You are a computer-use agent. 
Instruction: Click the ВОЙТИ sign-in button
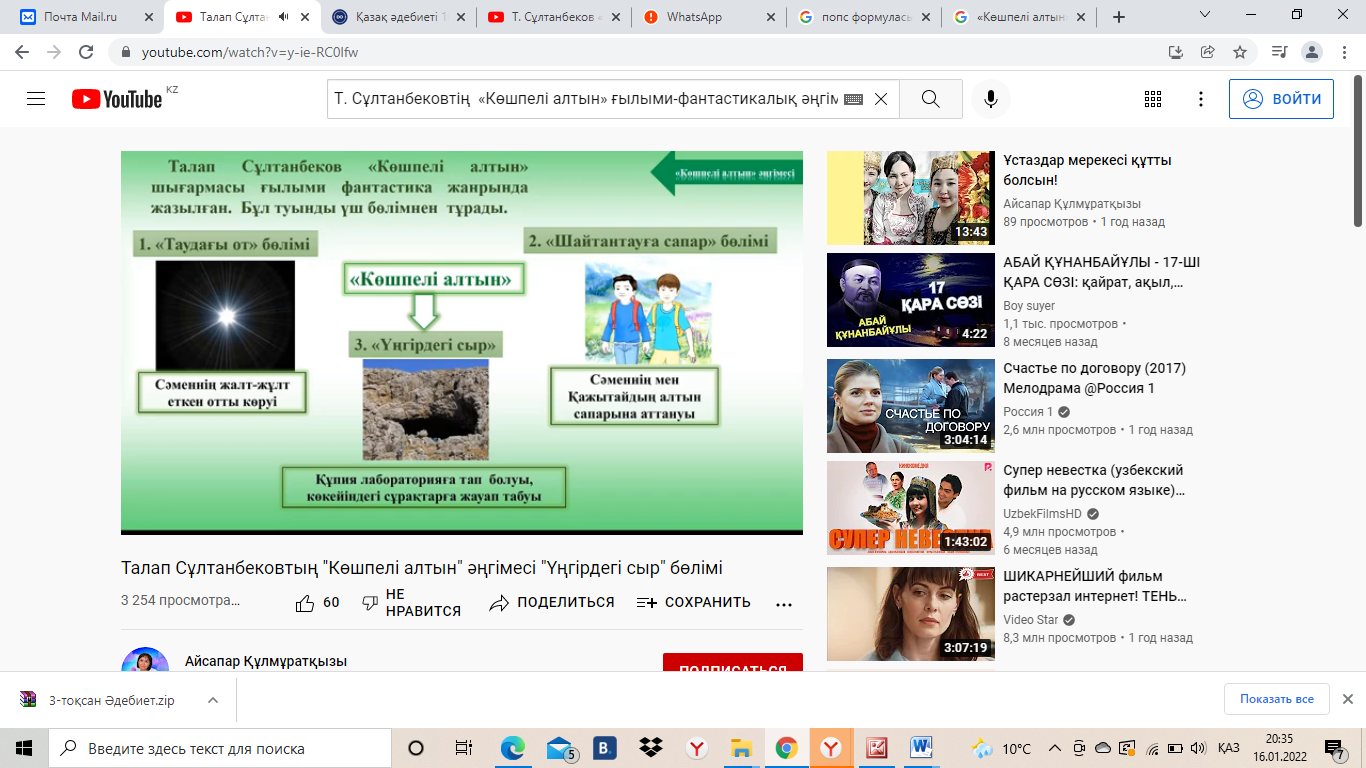[x=1281, y=99]
